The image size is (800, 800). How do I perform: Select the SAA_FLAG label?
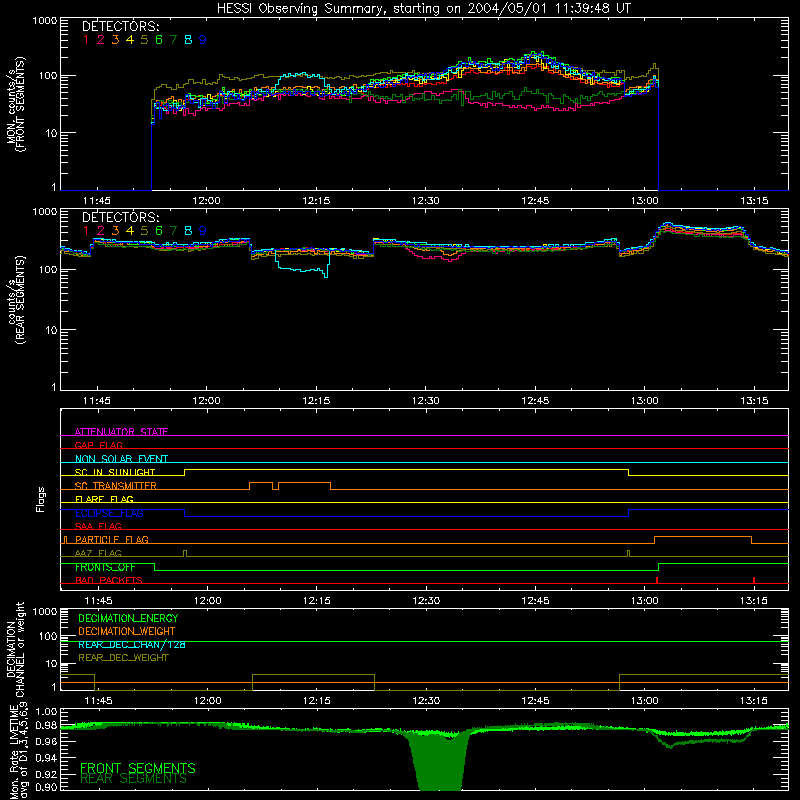coord(98,526)
